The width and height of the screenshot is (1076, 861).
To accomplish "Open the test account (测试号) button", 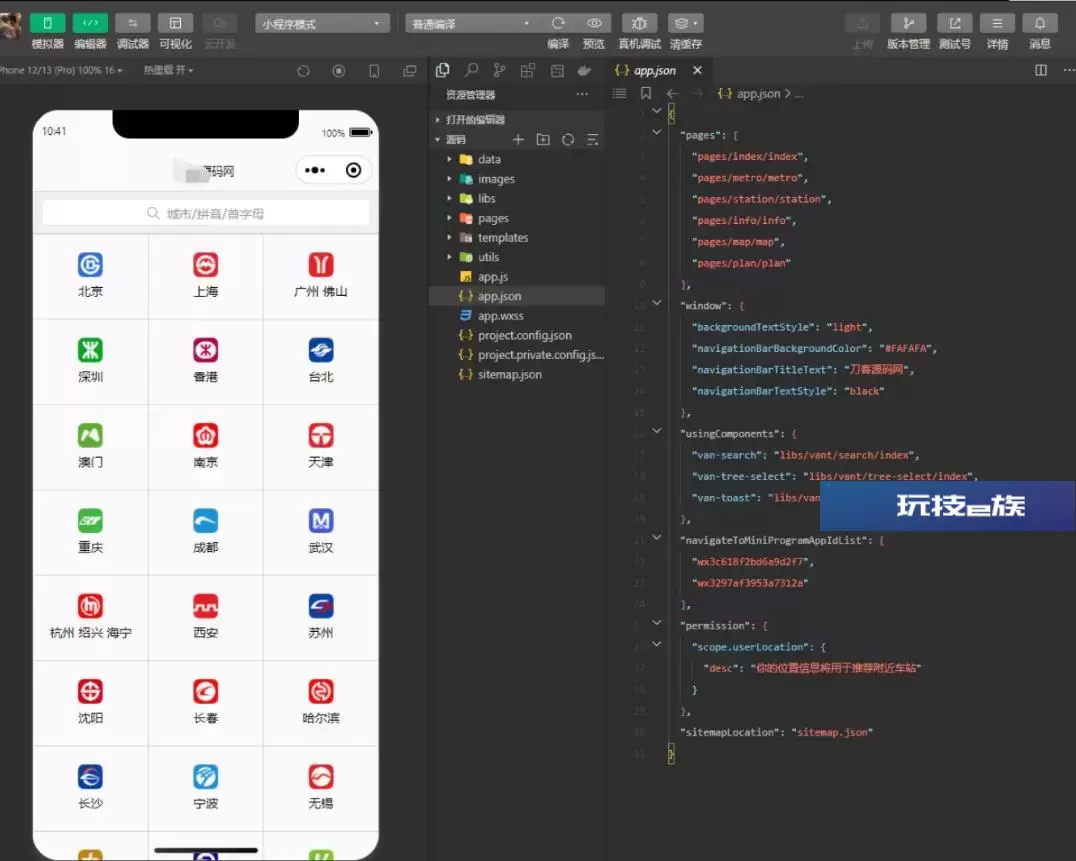I will [955, 23].
